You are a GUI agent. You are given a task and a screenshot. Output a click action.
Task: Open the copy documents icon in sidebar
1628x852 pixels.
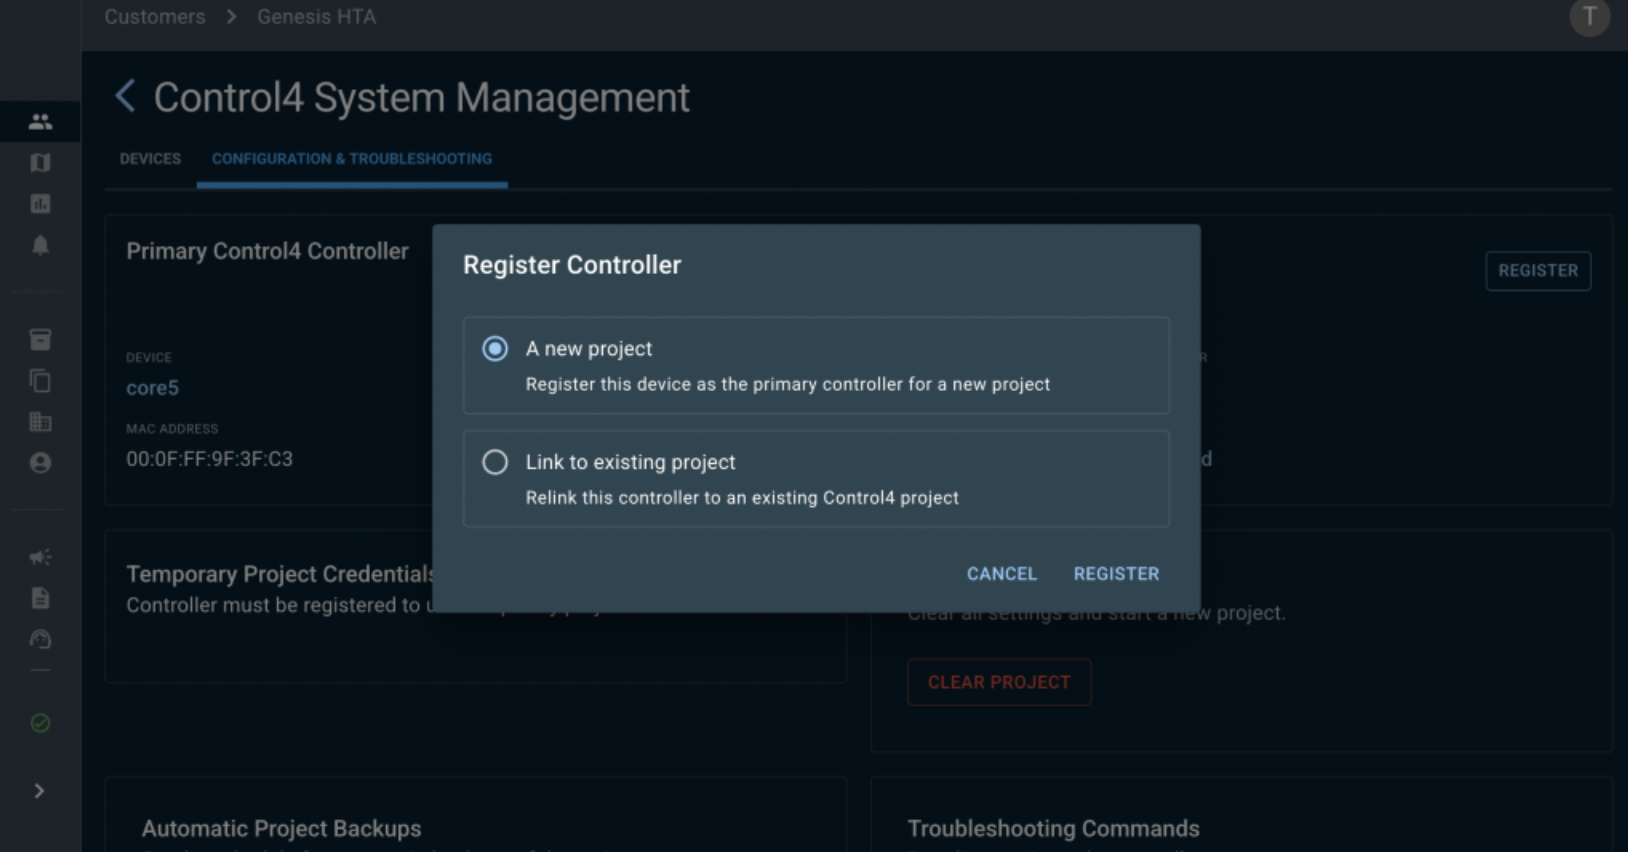pyautogui.click(x=40, y=381)
